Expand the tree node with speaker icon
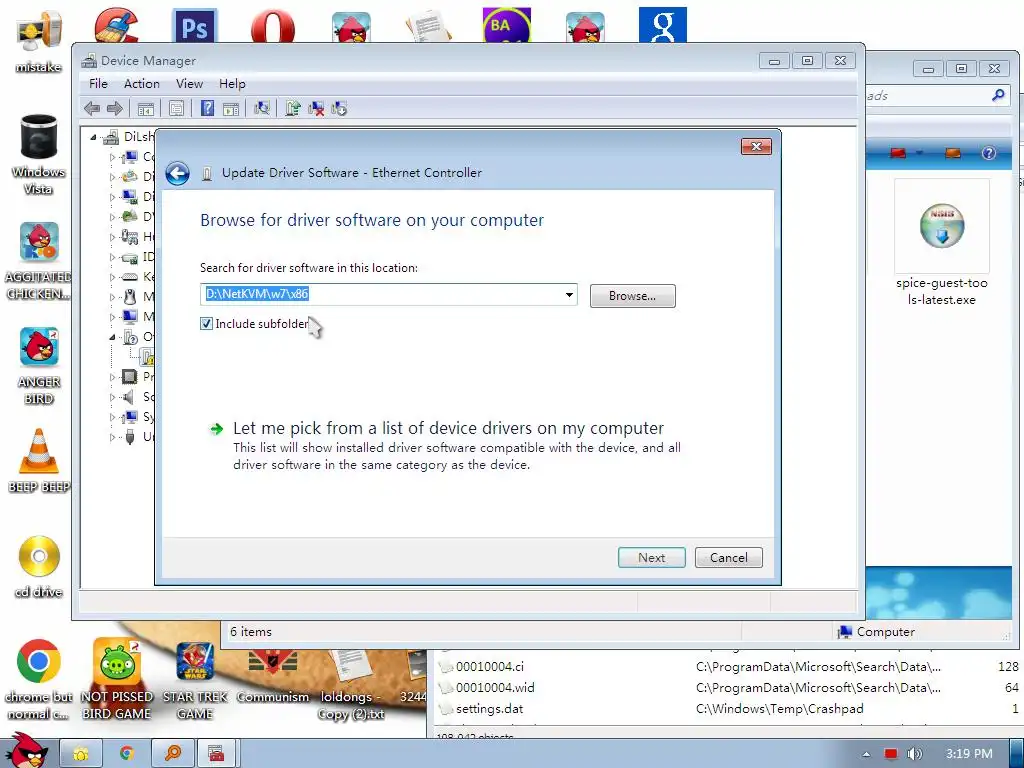1024x768 pixels. (x=112, y=397)
